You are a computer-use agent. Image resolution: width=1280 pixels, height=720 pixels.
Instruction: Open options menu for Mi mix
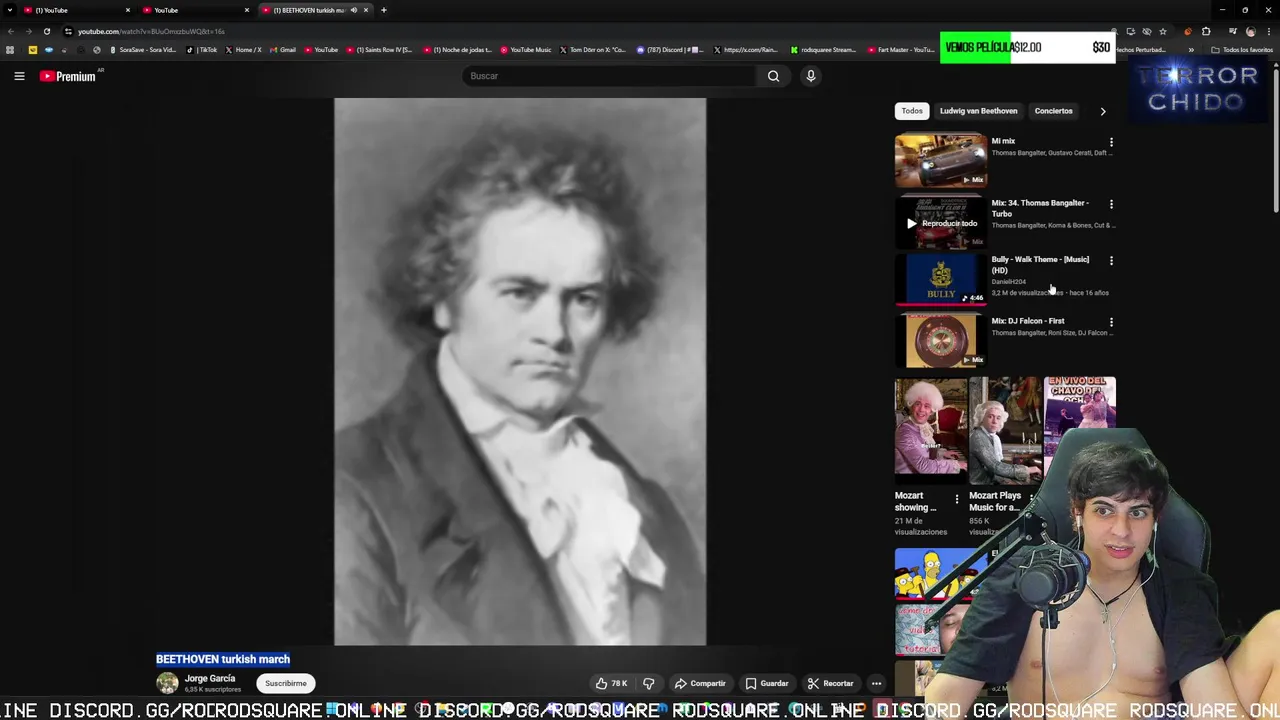[x=1111, y=142]
